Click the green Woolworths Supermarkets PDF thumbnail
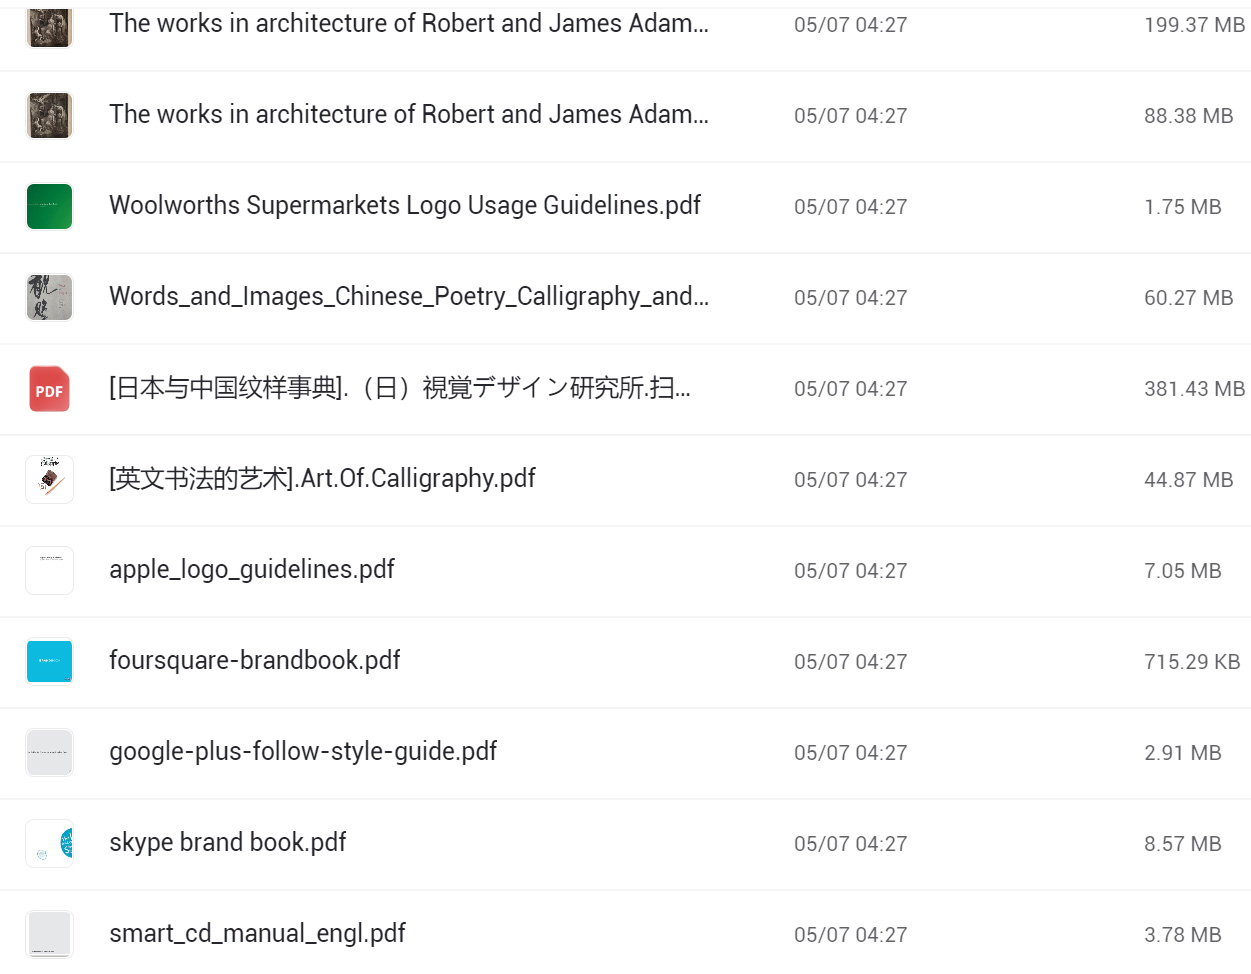 (49, 207)
